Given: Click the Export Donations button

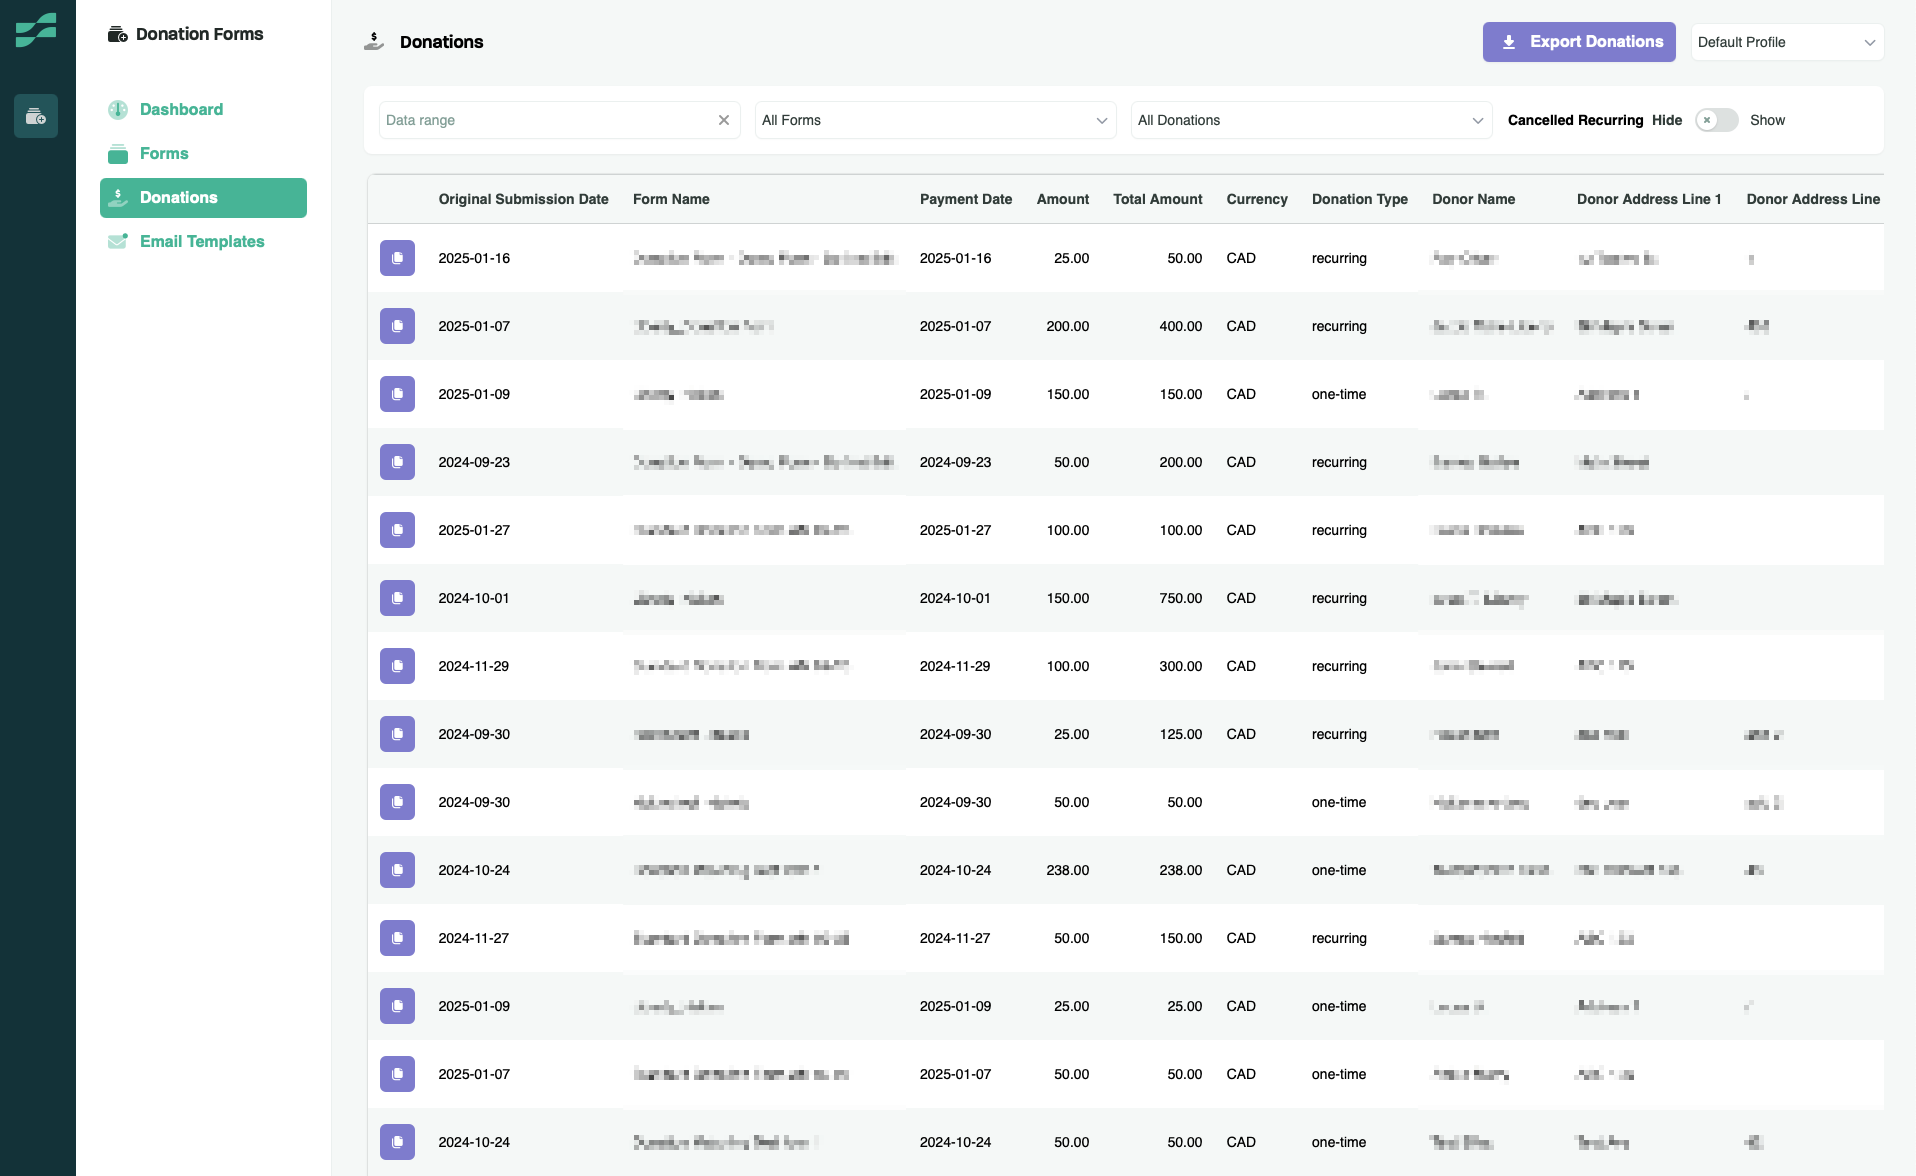Looking at the screenshot, I should coord(1579,42).
